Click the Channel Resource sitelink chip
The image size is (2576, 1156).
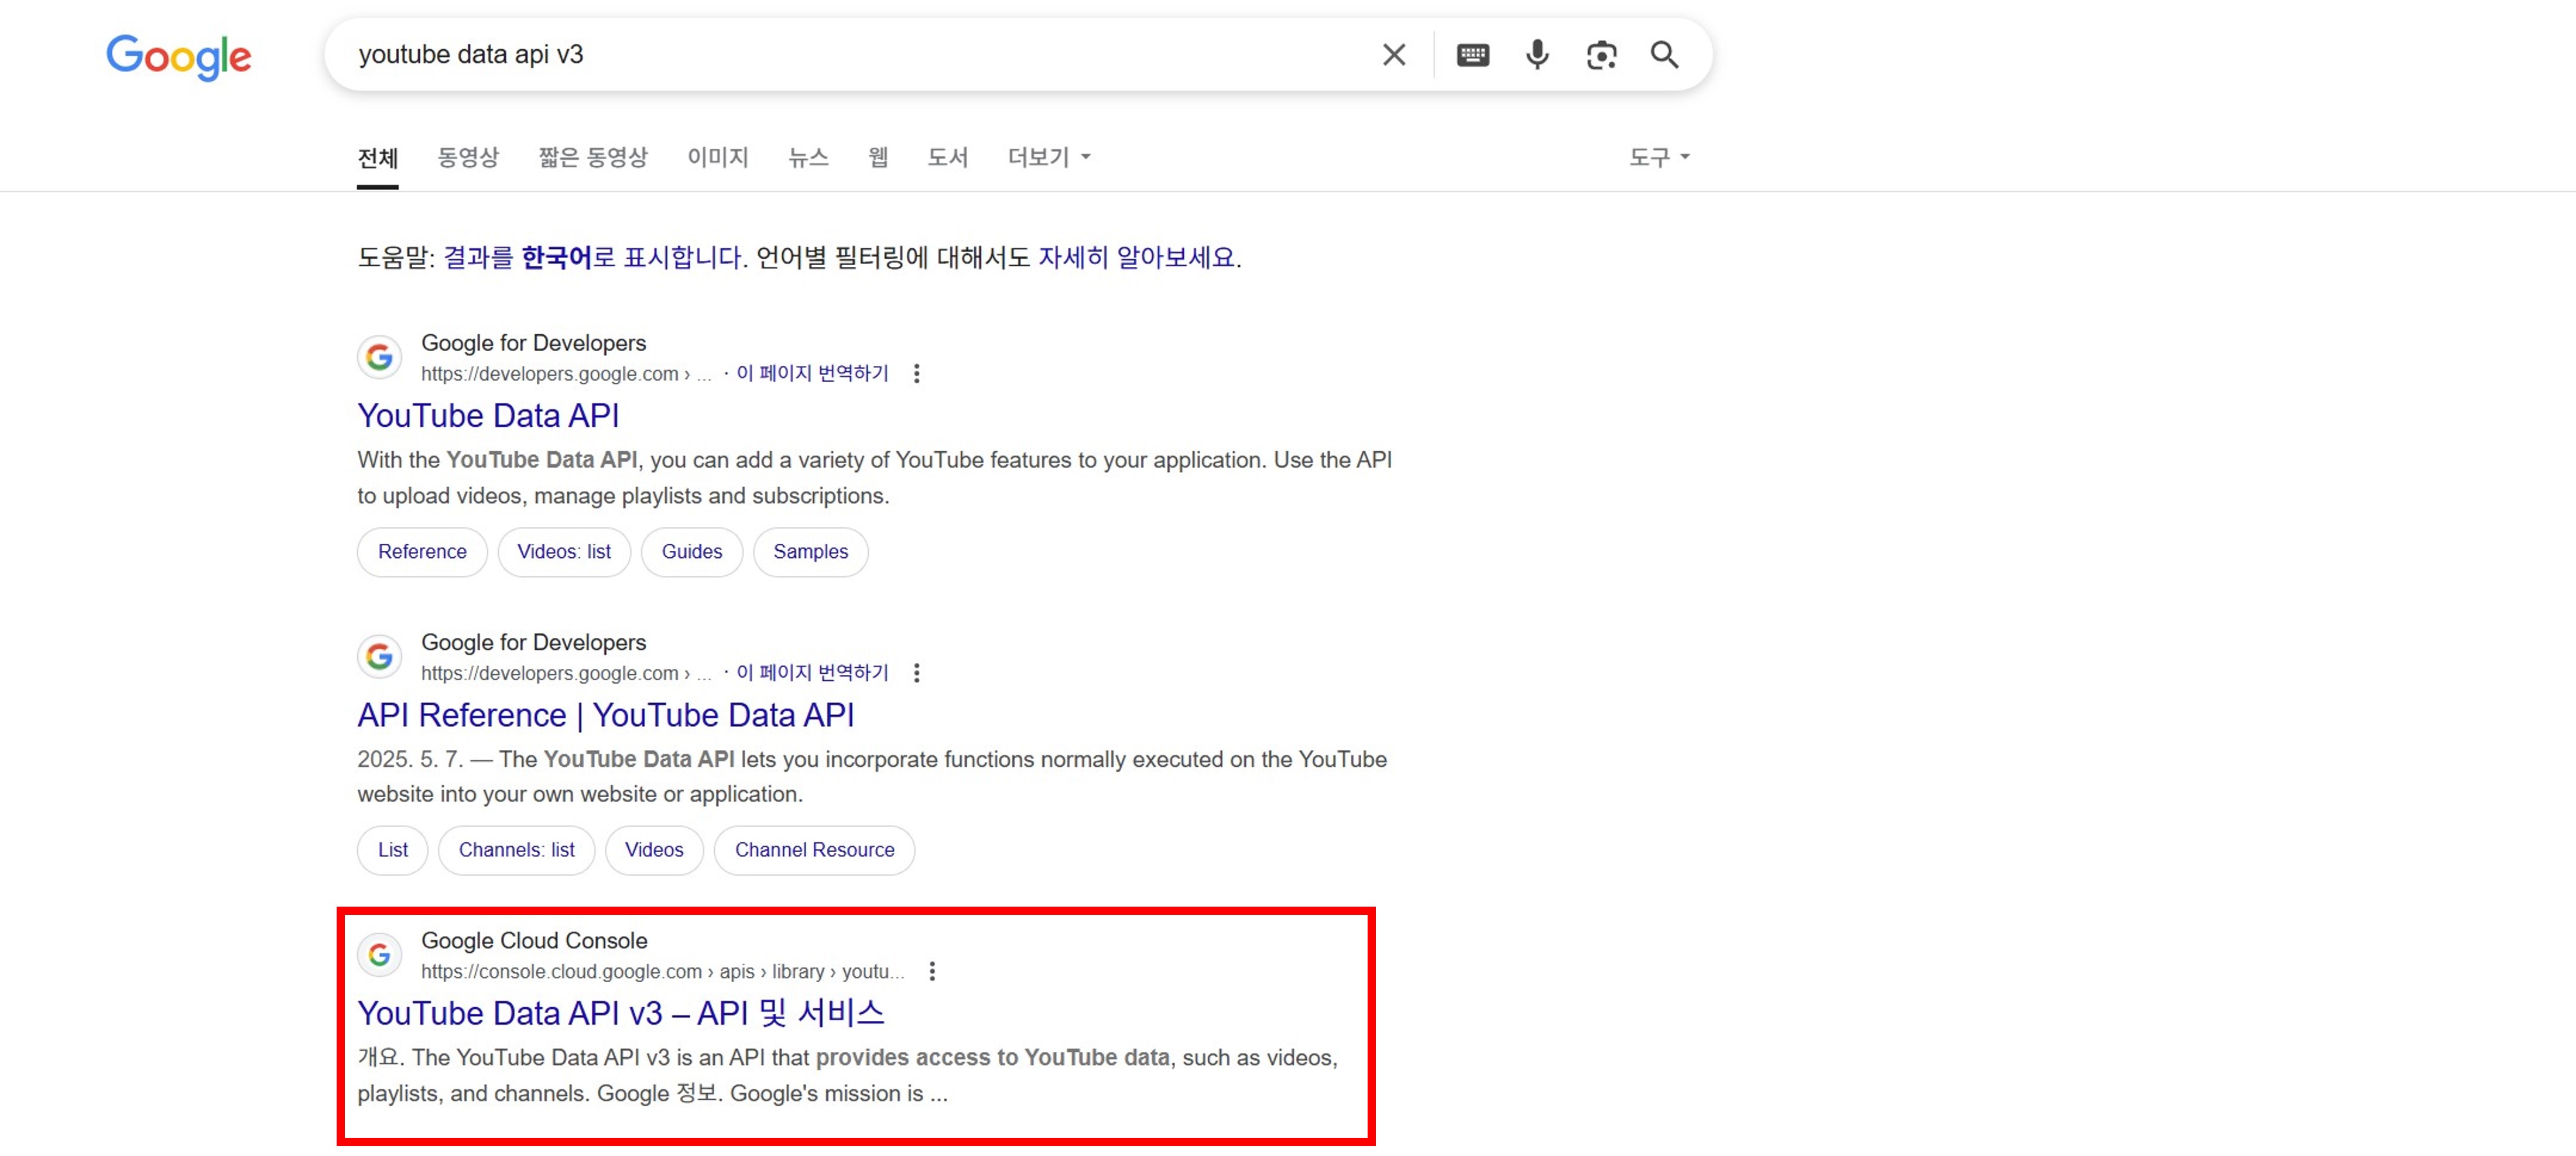[814, 850]
